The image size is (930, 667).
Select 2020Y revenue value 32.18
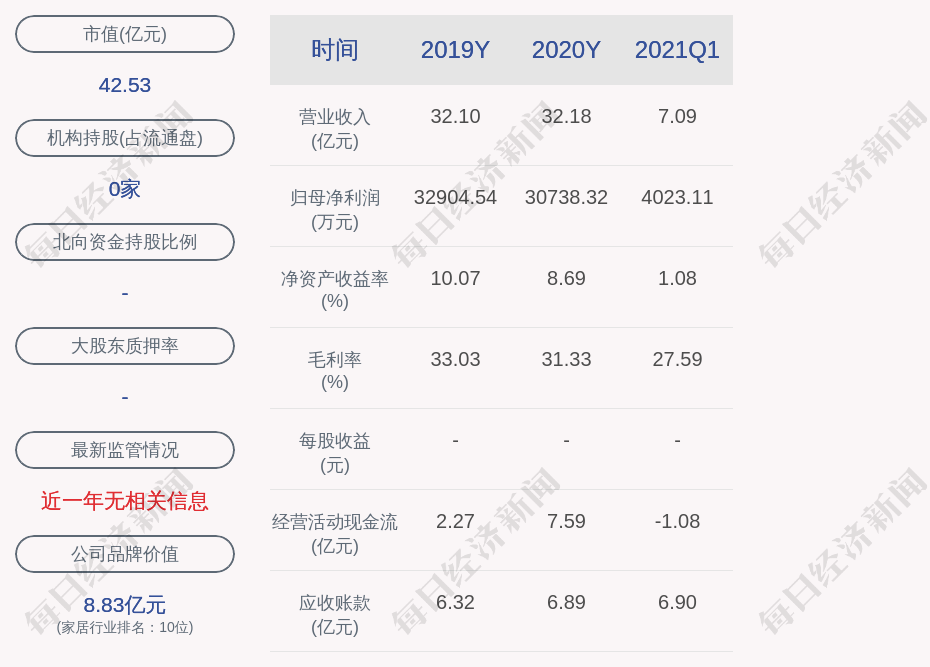(566, 116)
